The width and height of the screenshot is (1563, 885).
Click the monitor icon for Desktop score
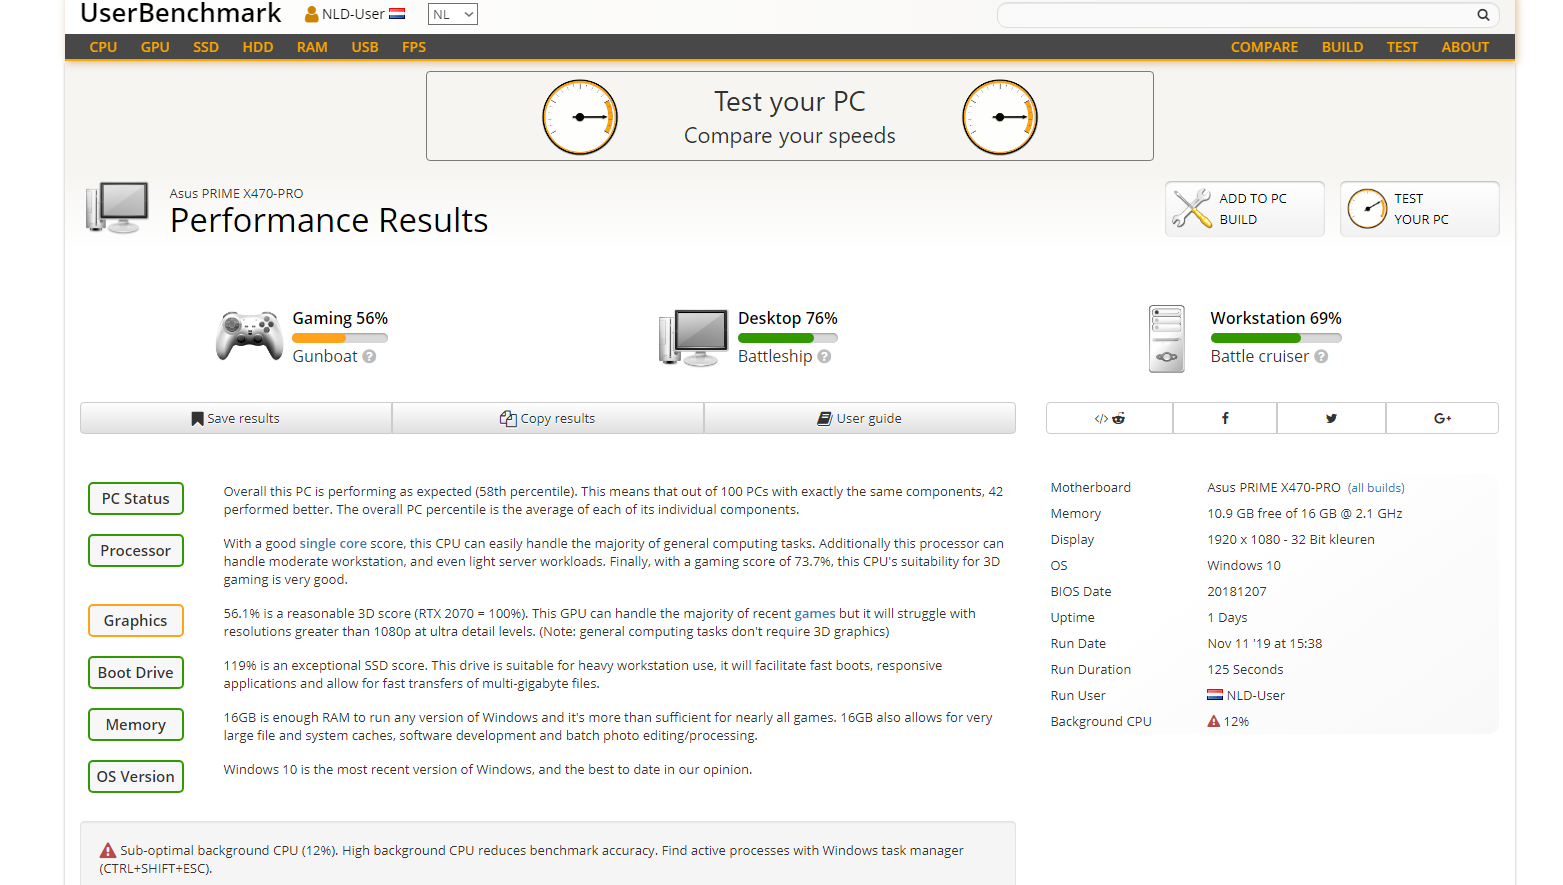693,338
